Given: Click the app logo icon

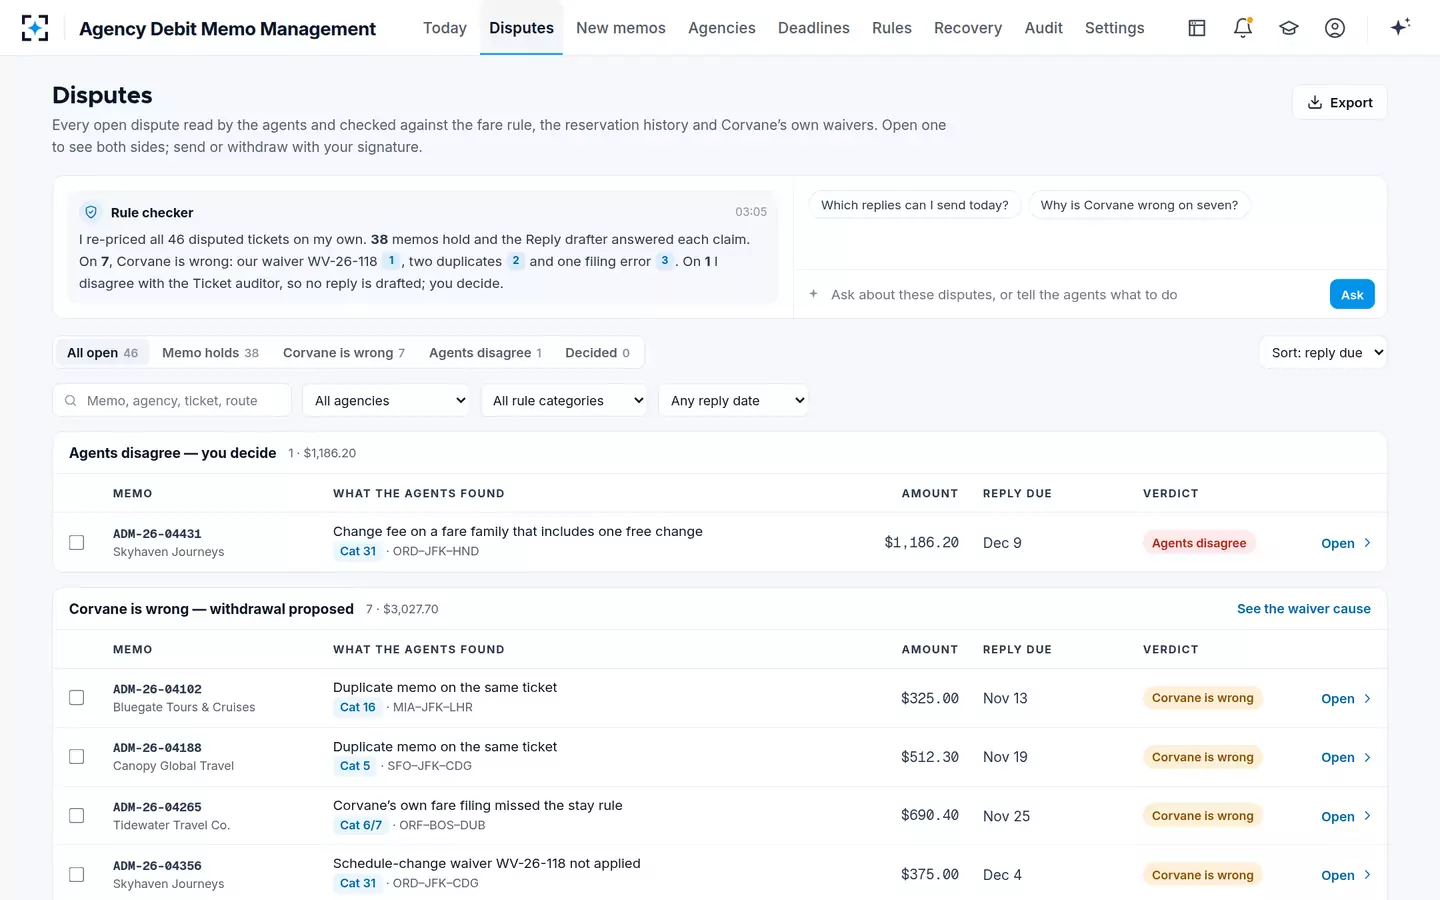Looking at the screenshot, I should point(35,28).
